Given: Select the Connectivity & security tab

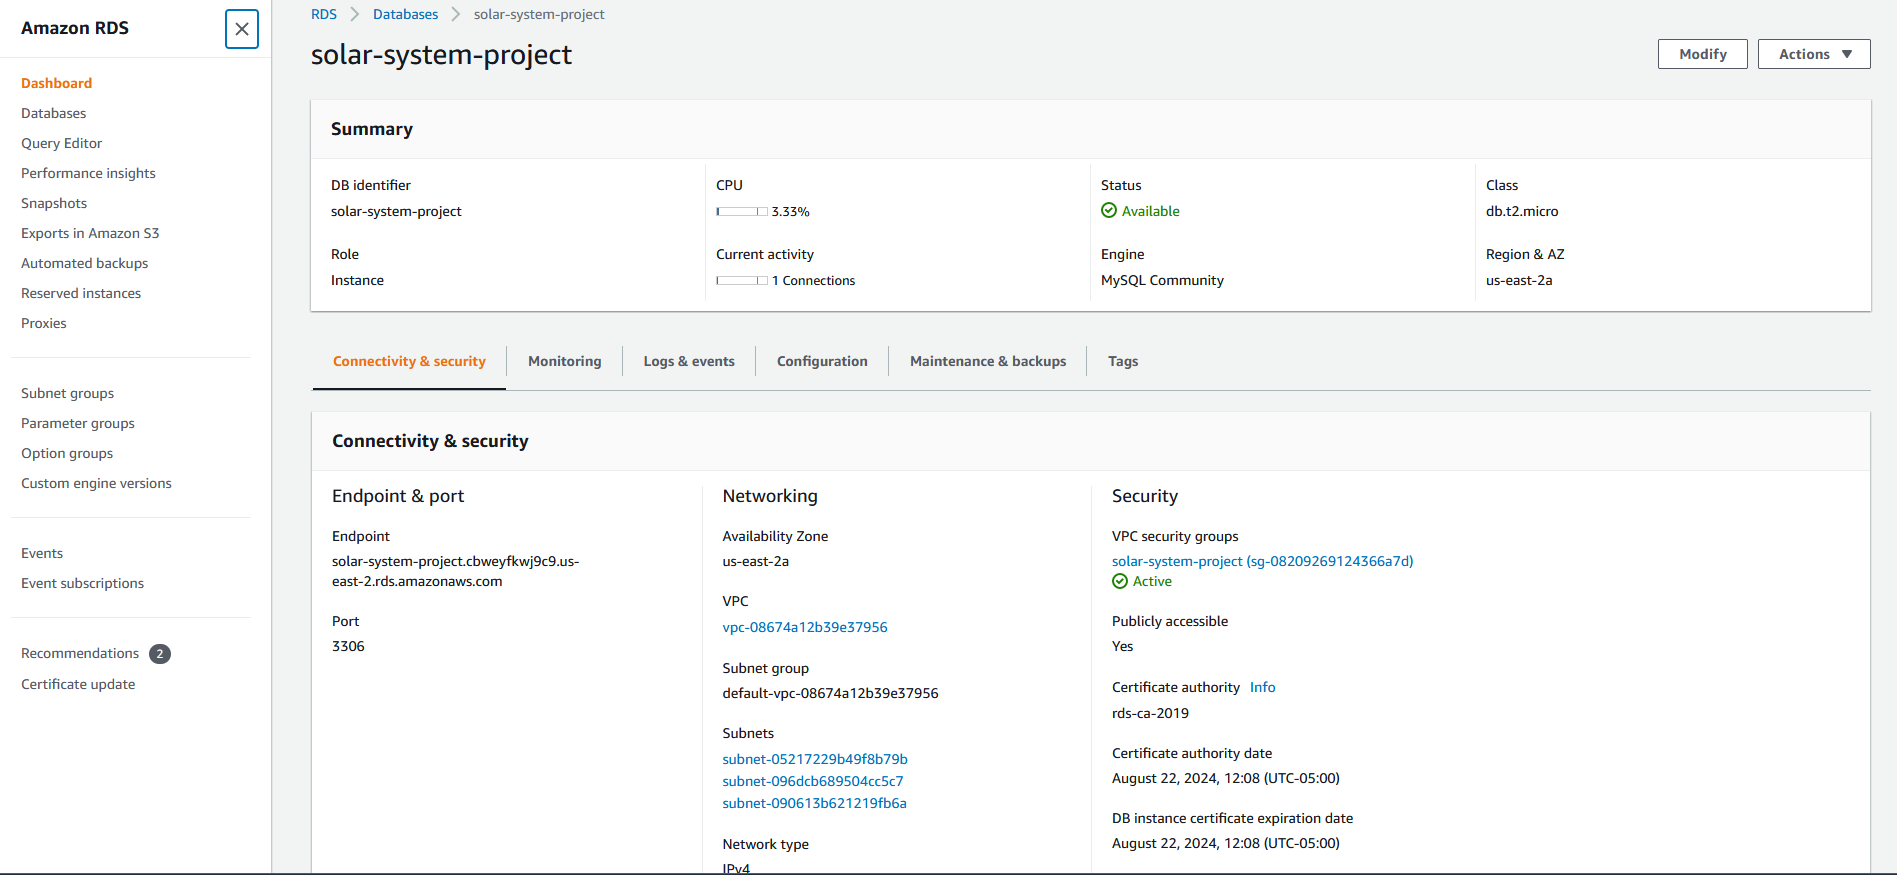Looking at the screenshot, I should coord(409,361).
